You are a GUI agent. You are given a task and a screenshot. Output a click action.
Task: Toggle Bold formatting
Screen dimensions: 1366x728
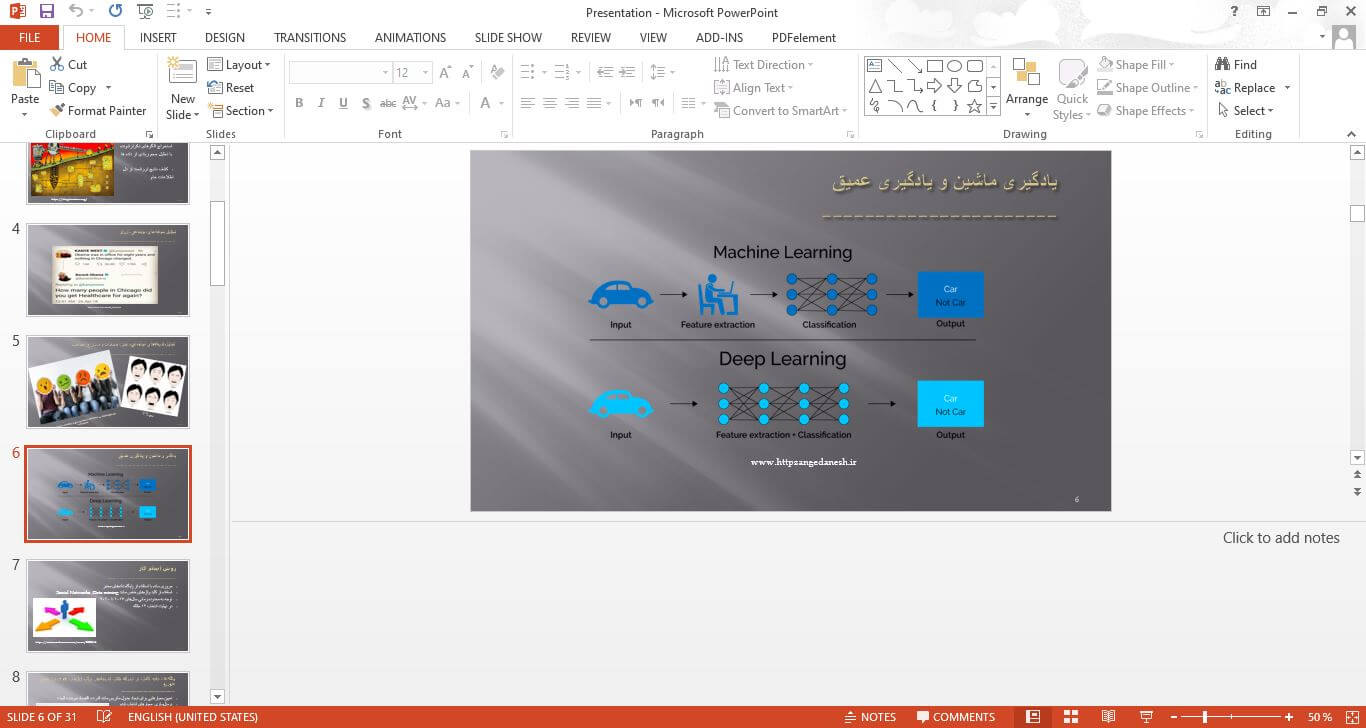pos(299,103)
